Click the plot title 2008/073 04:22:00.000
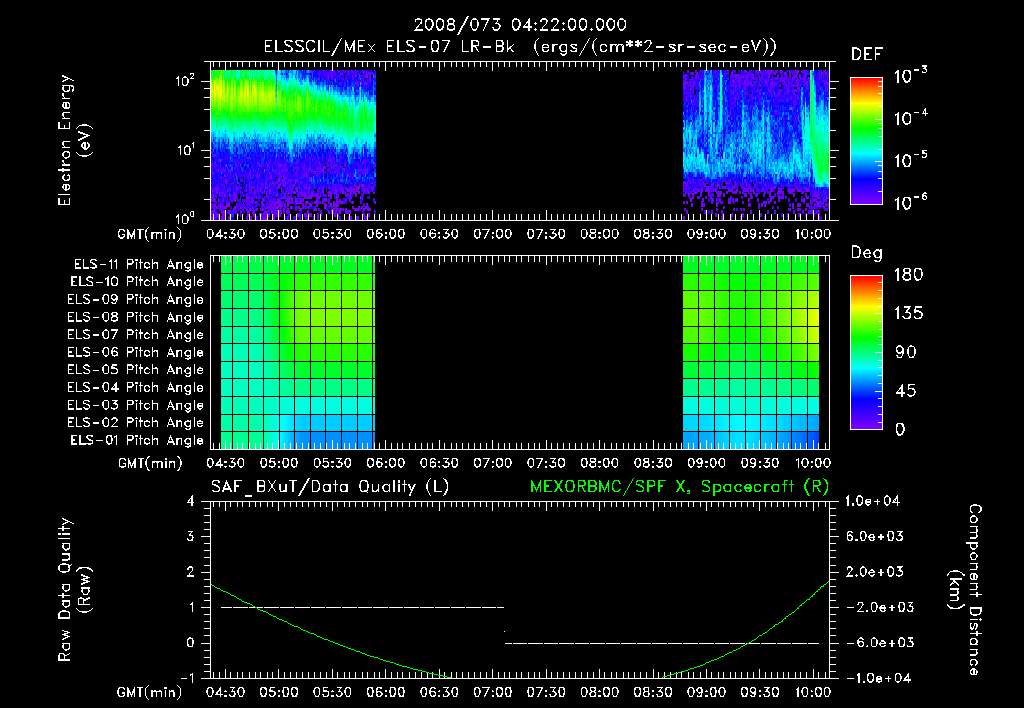This screenshot has width=1024, height=708. tap(520, 25)
